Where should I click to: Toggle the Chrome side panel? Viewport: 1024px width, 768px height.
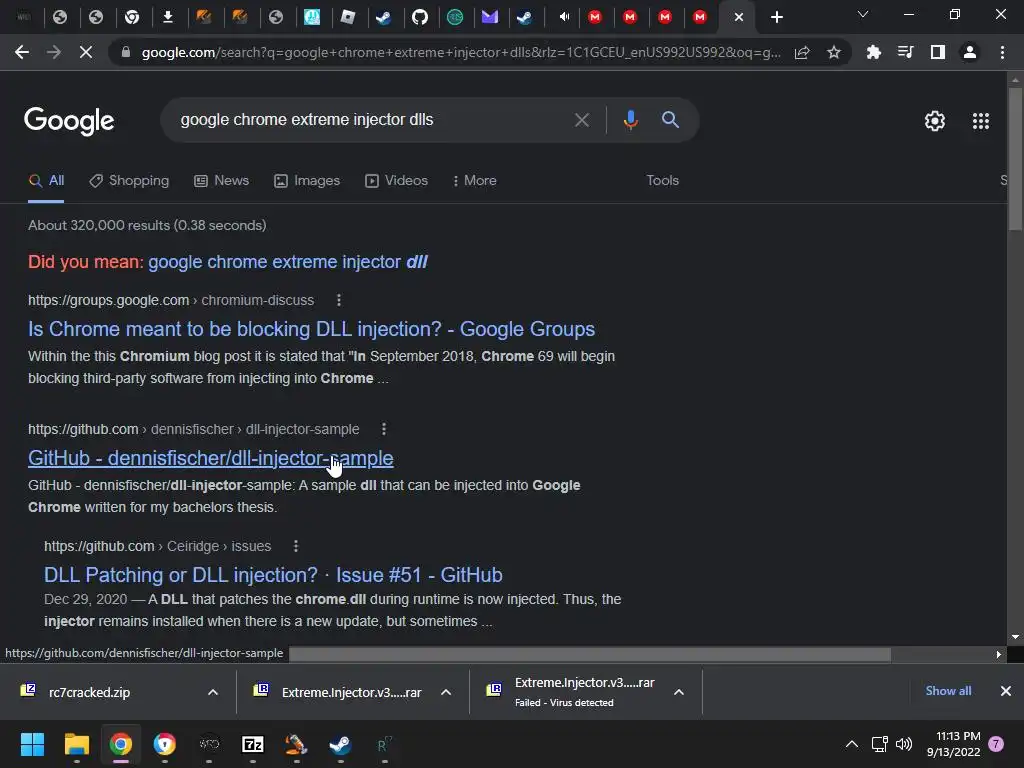click(938, 52)
